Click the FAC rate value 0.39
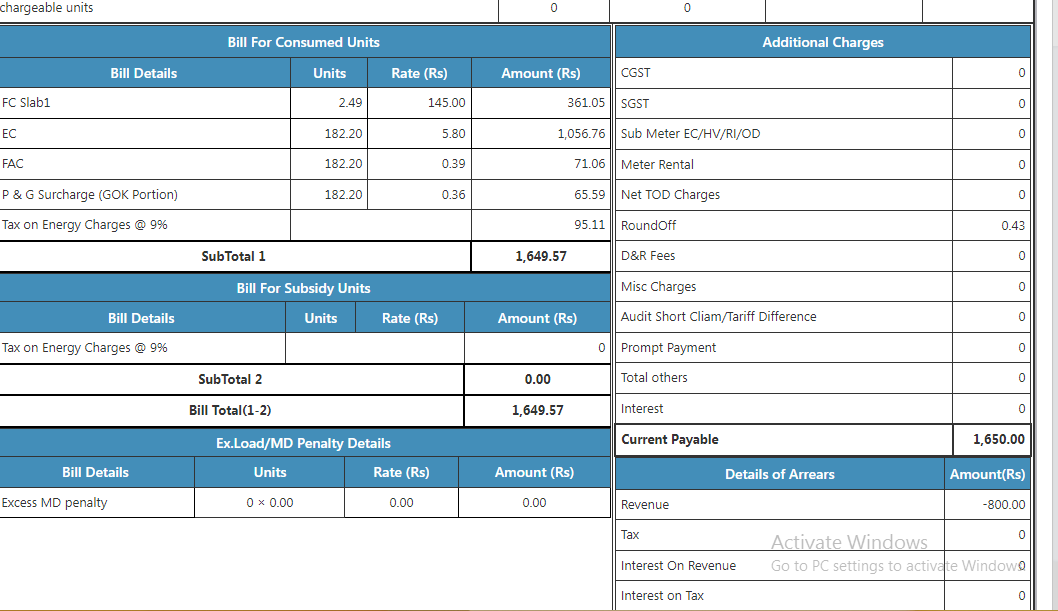This screenshot has width=1058, height=611. [453, 164]
